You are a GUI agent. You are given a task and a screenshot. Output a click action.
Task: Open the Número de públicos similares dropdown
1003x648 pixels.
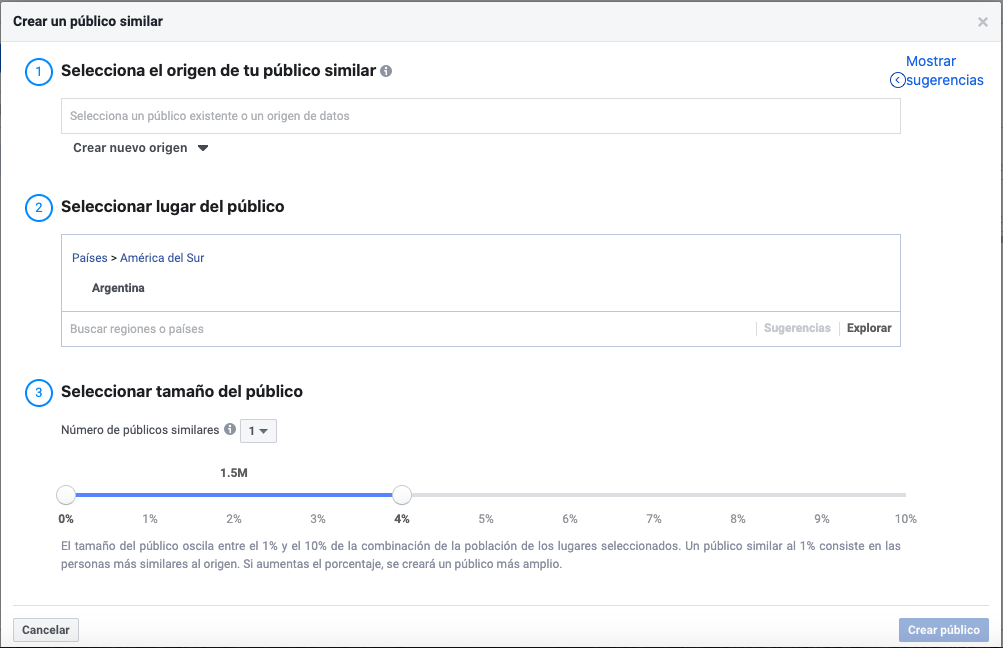tap(257, 430)
